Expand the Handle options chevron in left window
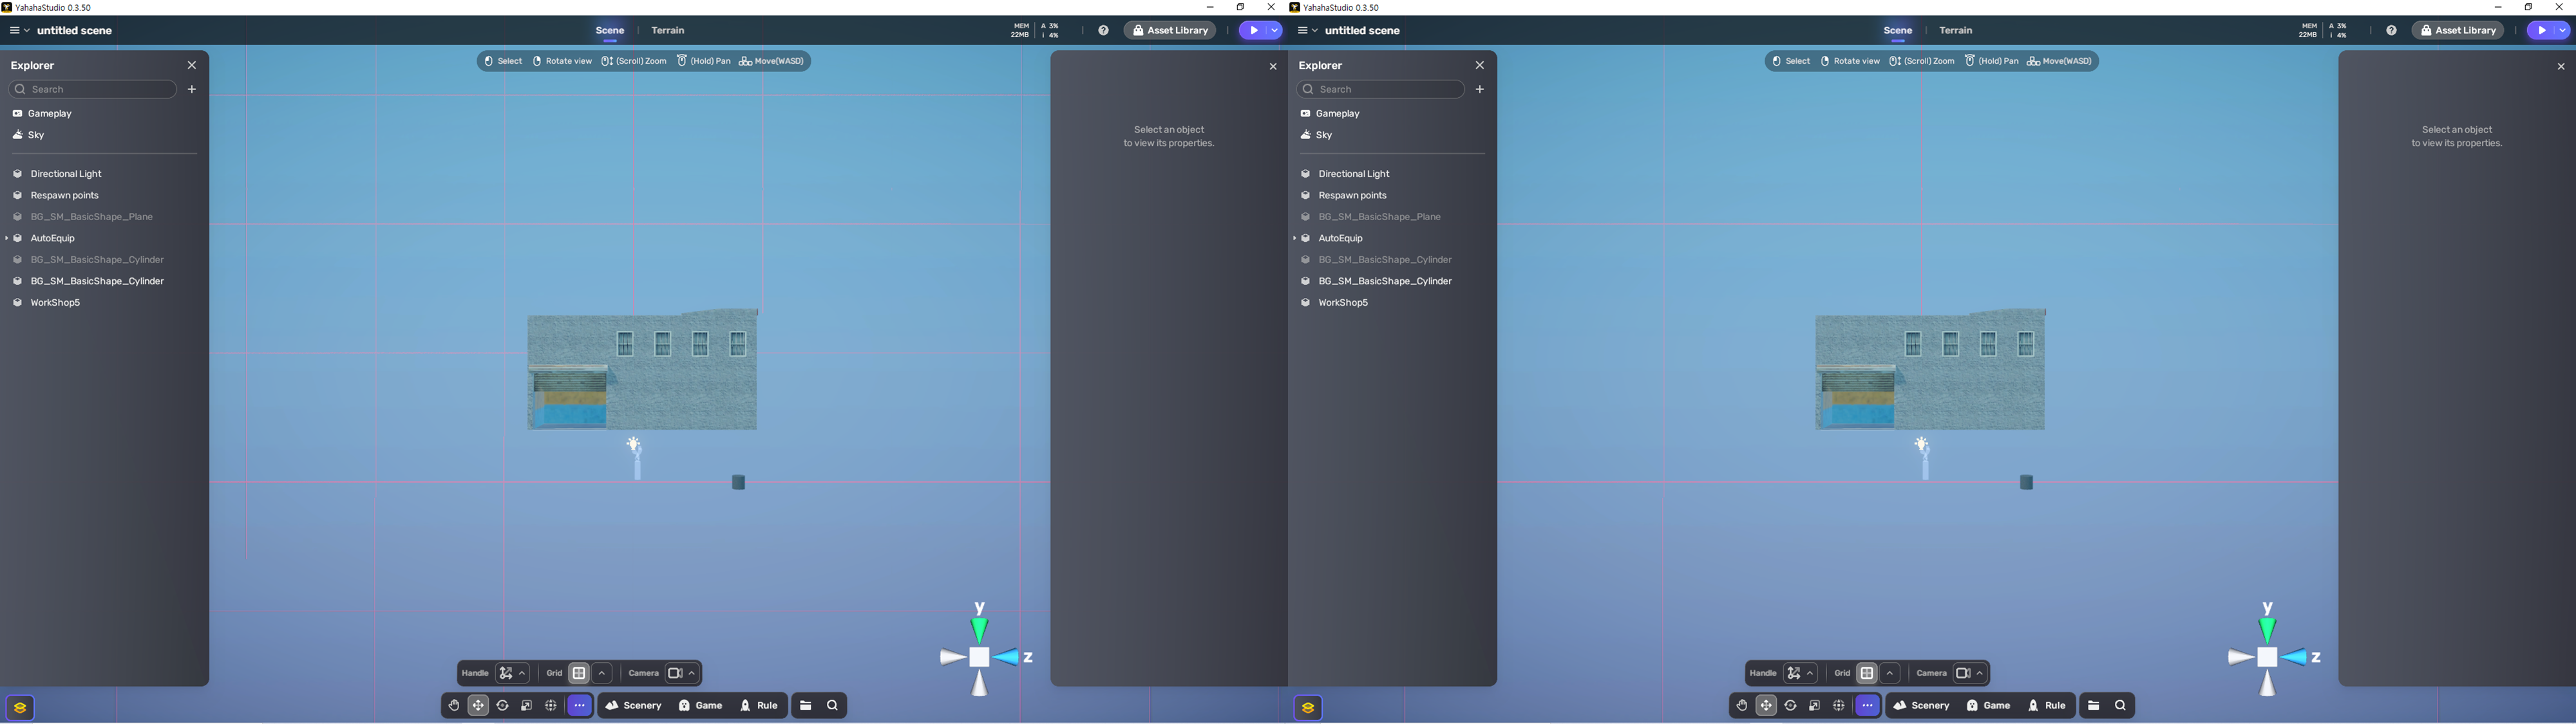The width and height of the screenshot is (2576, 724). coord(522,673)
